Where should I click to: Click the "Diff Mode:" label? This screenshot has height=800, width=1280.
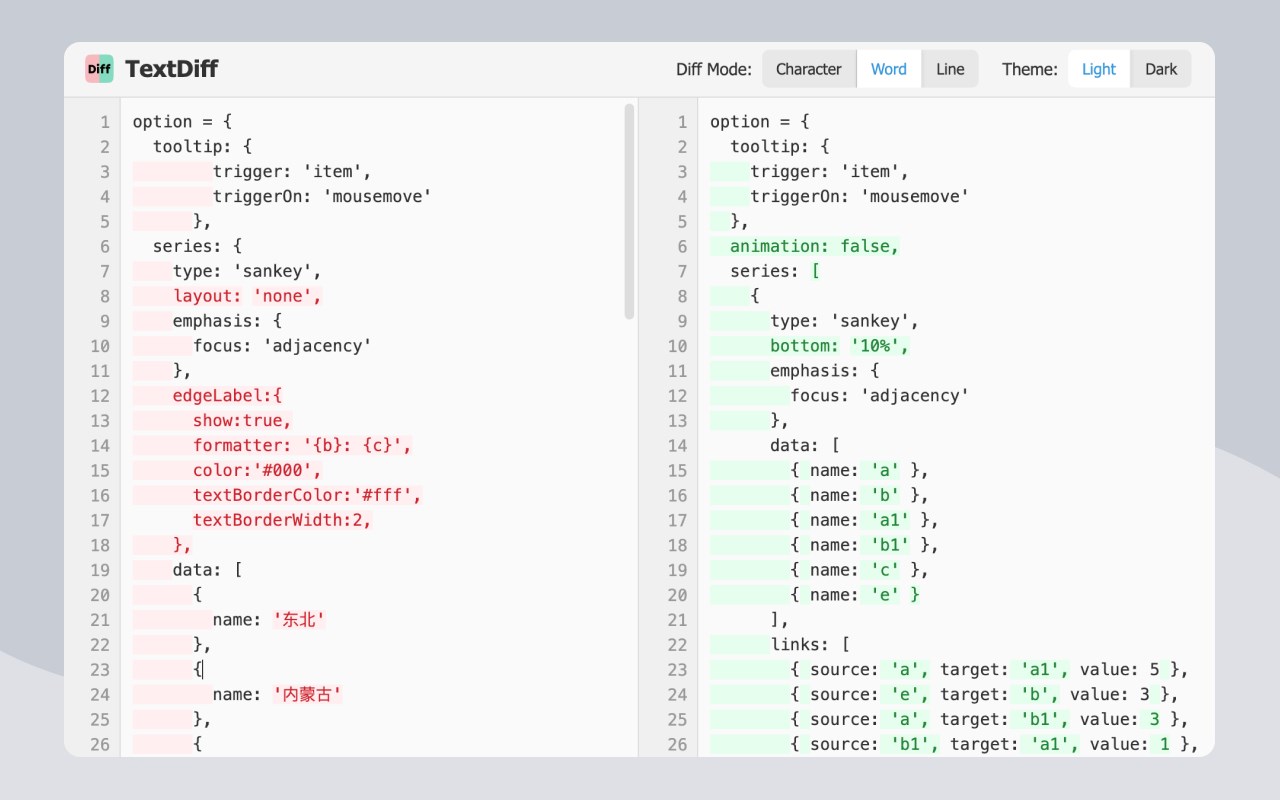(x=713, y=69)
